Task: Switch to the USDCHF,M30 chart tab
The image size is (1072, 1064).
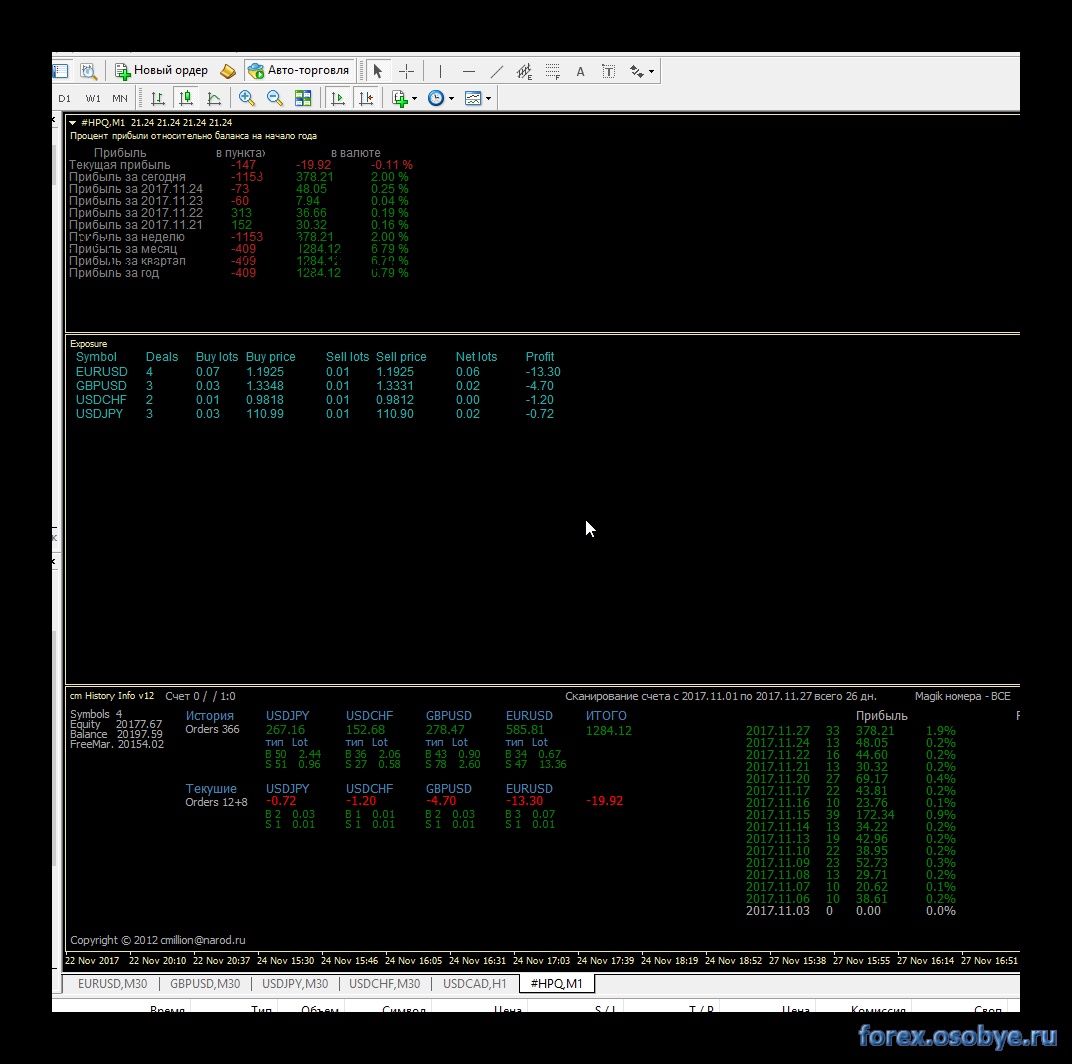Action: 384,983
